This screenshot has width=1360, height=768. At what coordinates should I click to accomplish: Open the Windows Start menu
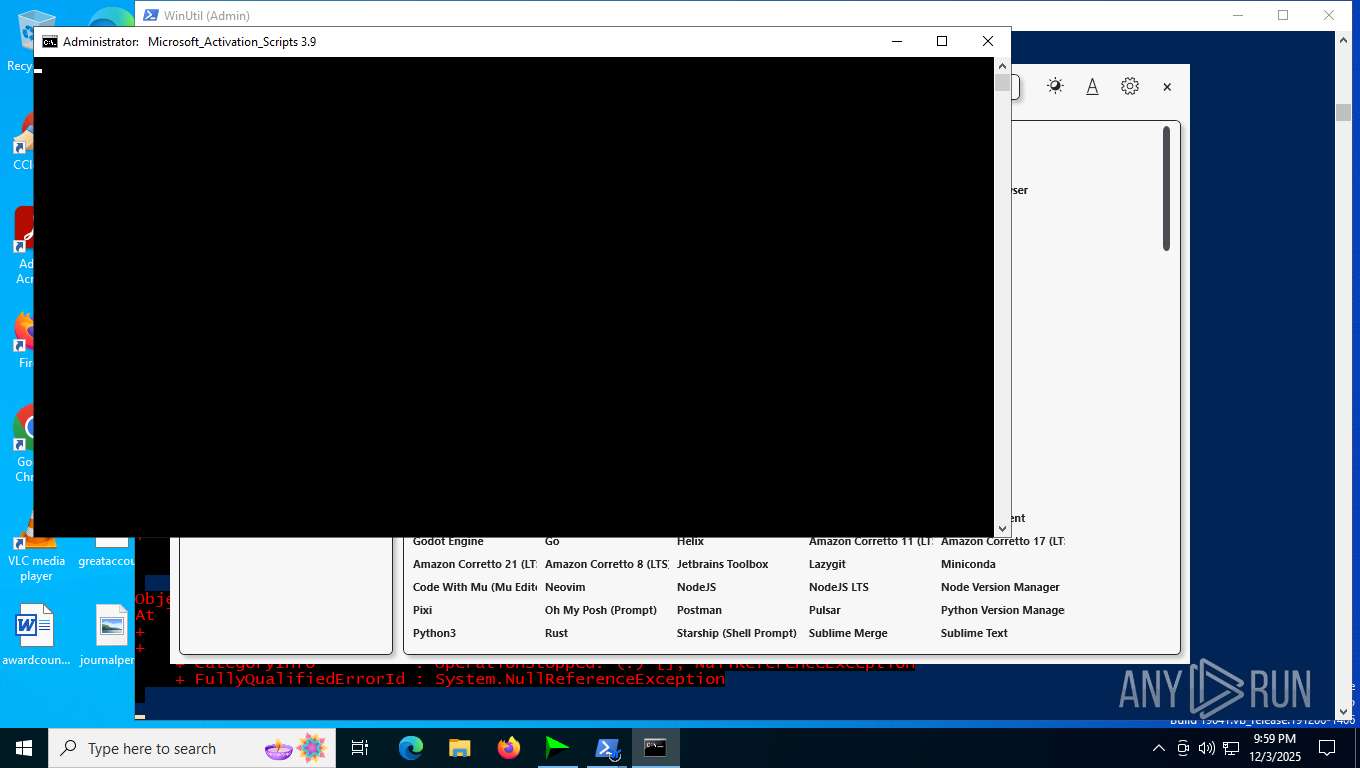coord(23,748)
